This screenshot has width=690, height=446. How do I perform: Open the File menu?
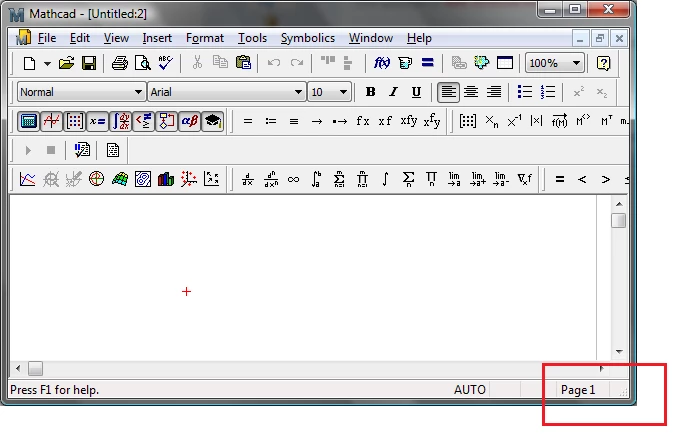click(47, 38)
